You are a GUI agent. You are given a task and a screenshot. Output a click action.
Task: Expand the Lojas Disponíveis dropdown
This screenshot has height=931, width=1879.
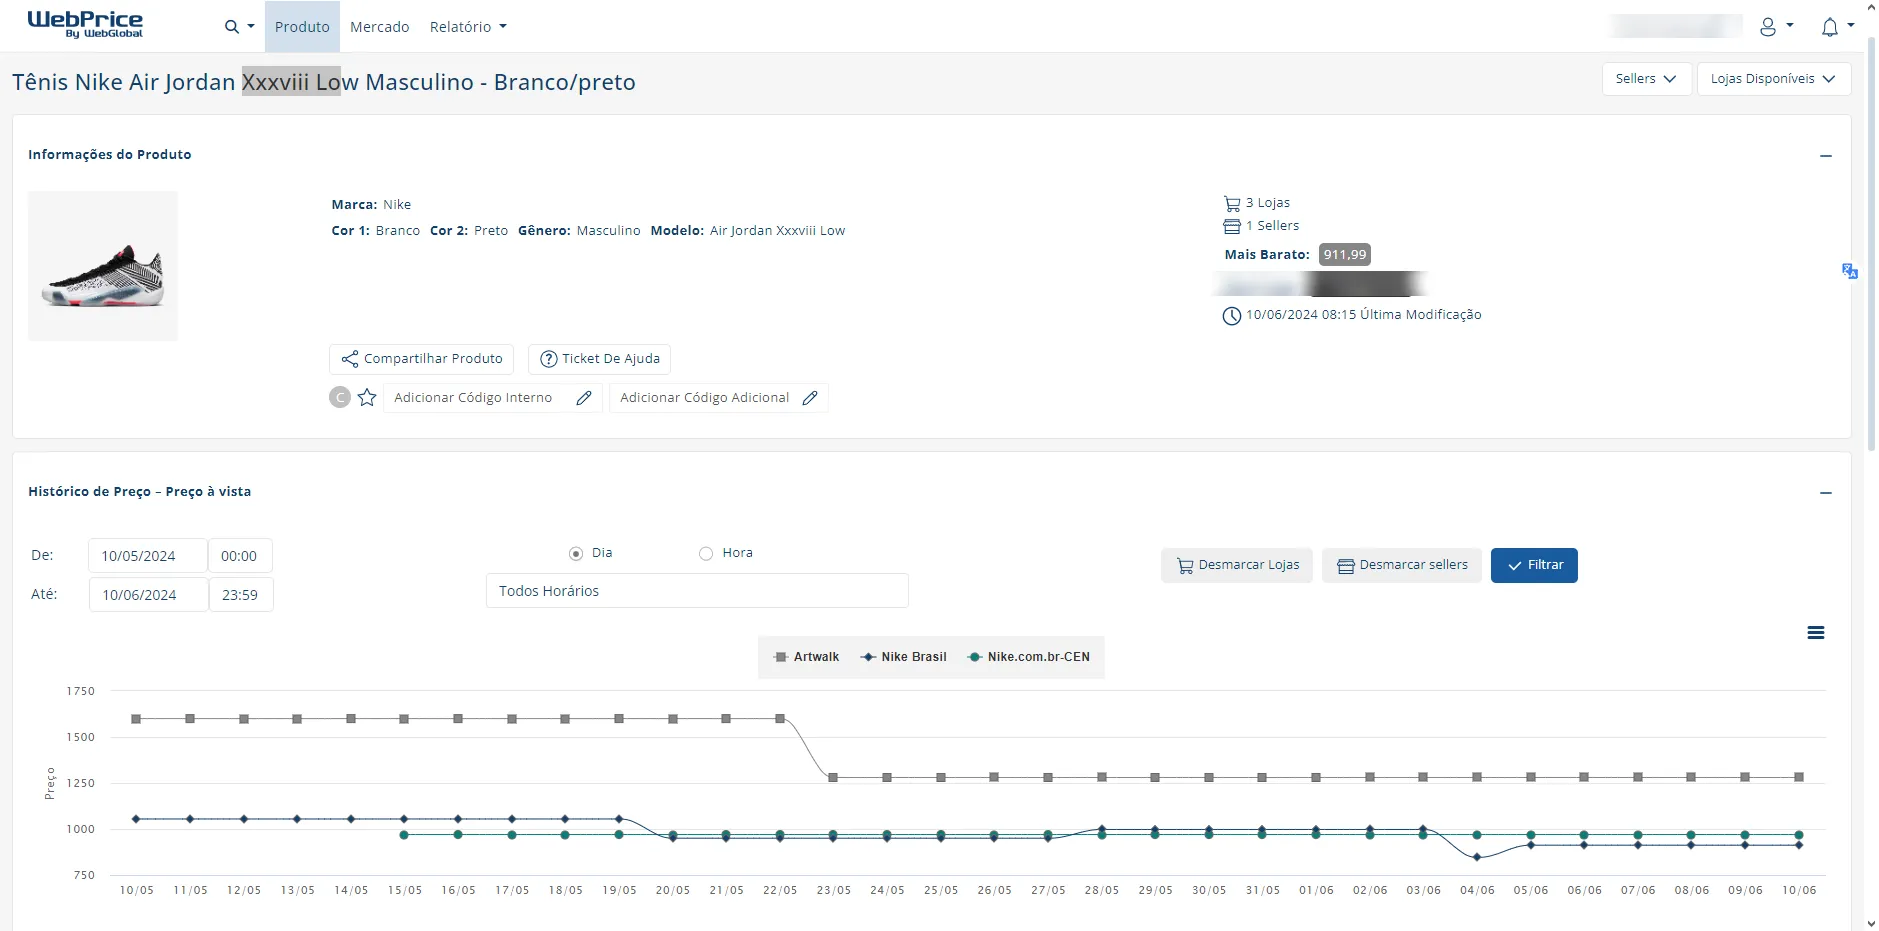point(1774,79)
